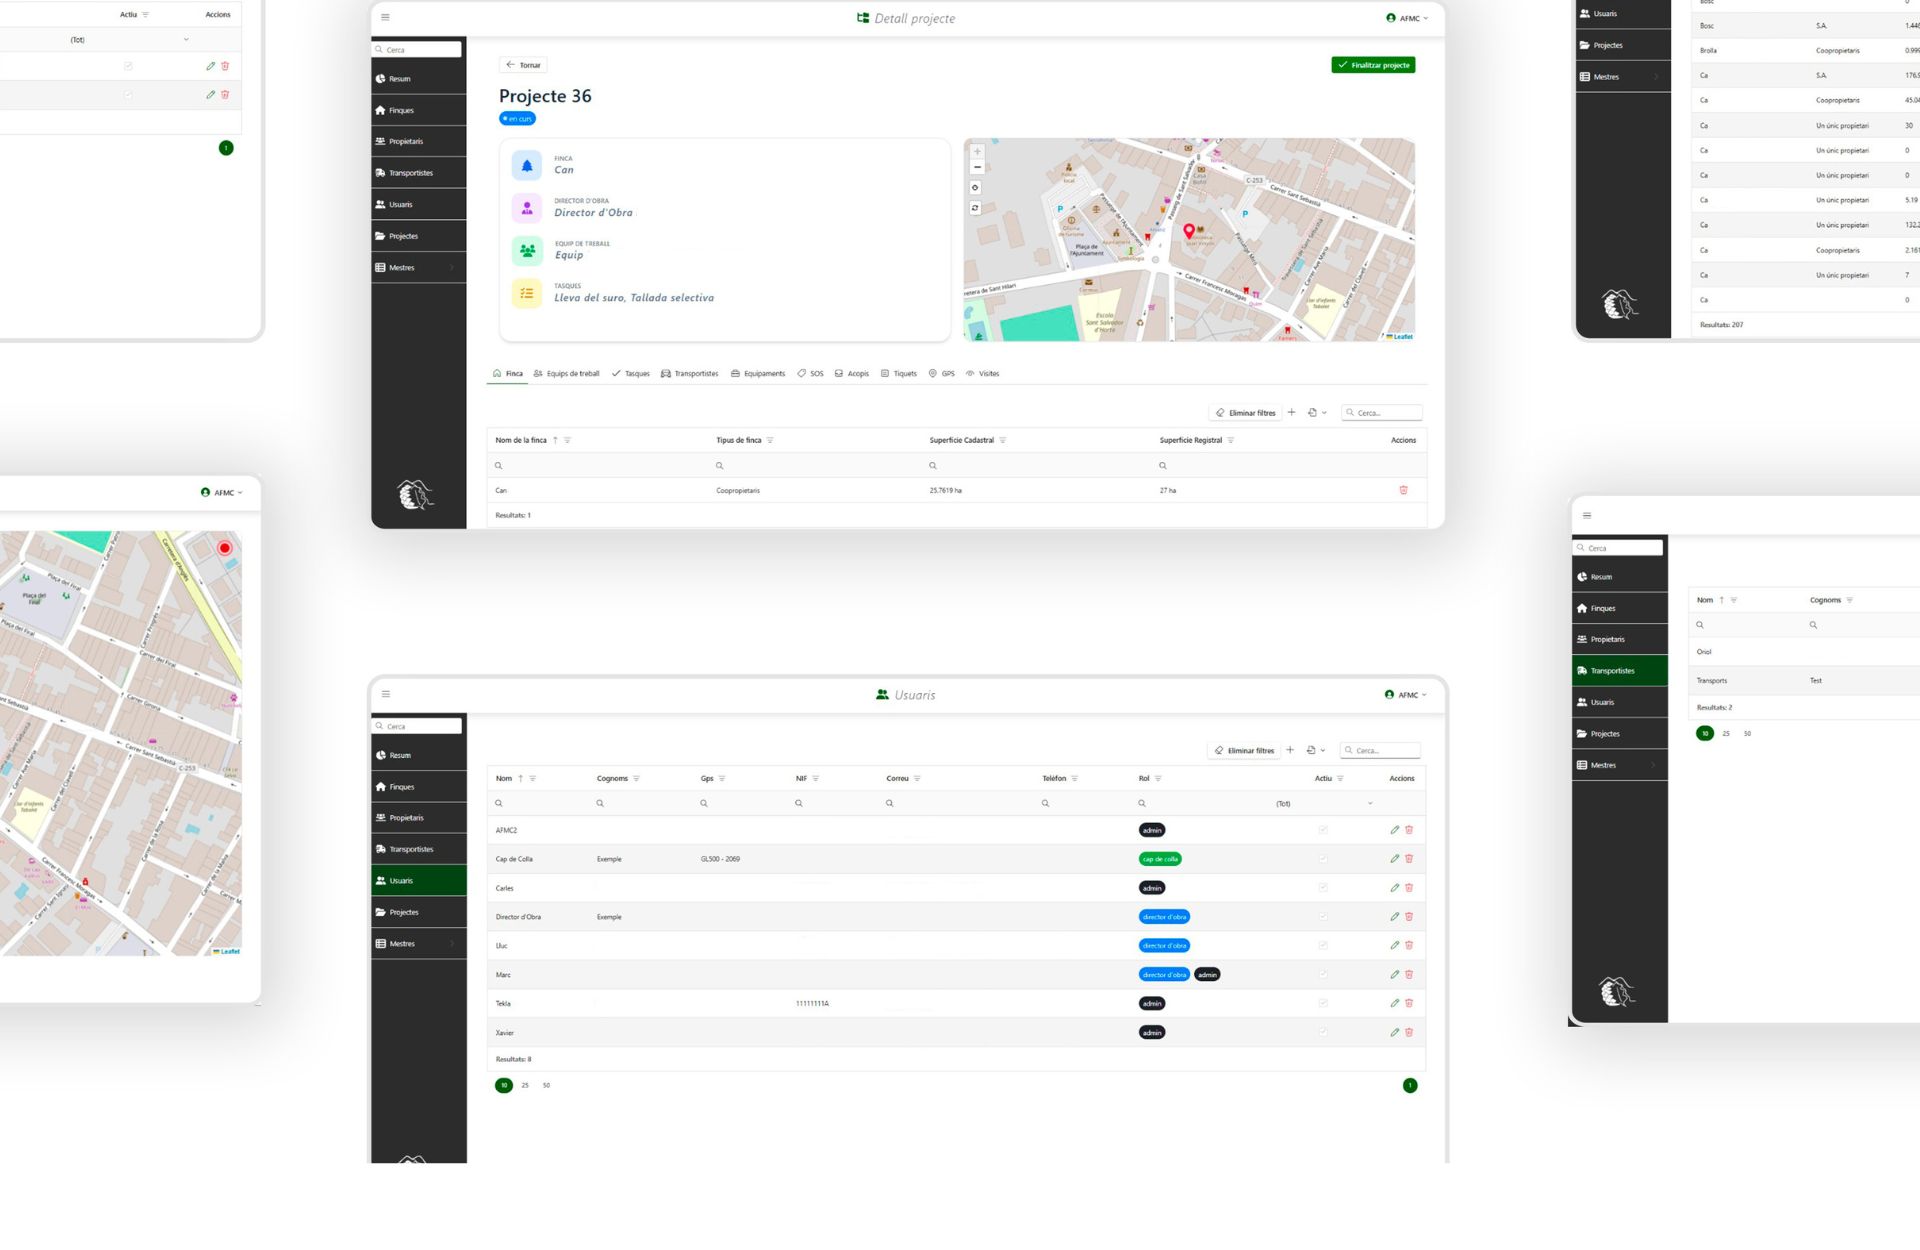Click the refresh icon on Projecte 36 map

click(975, 208)
